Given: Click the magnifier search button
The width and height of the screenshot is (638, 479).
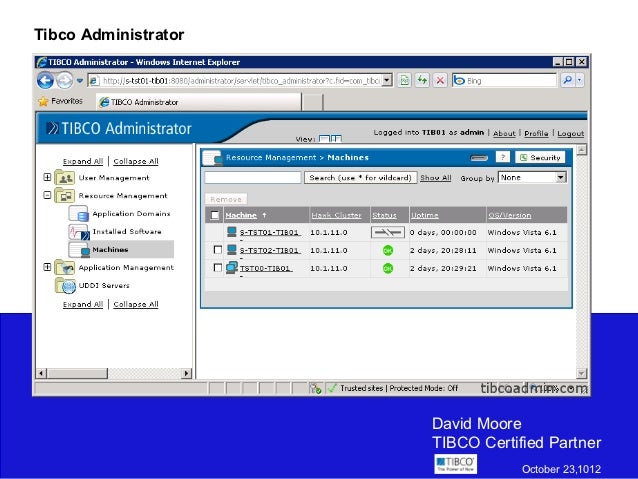Looking at the screenshot, I should click(x=567, y=80).
